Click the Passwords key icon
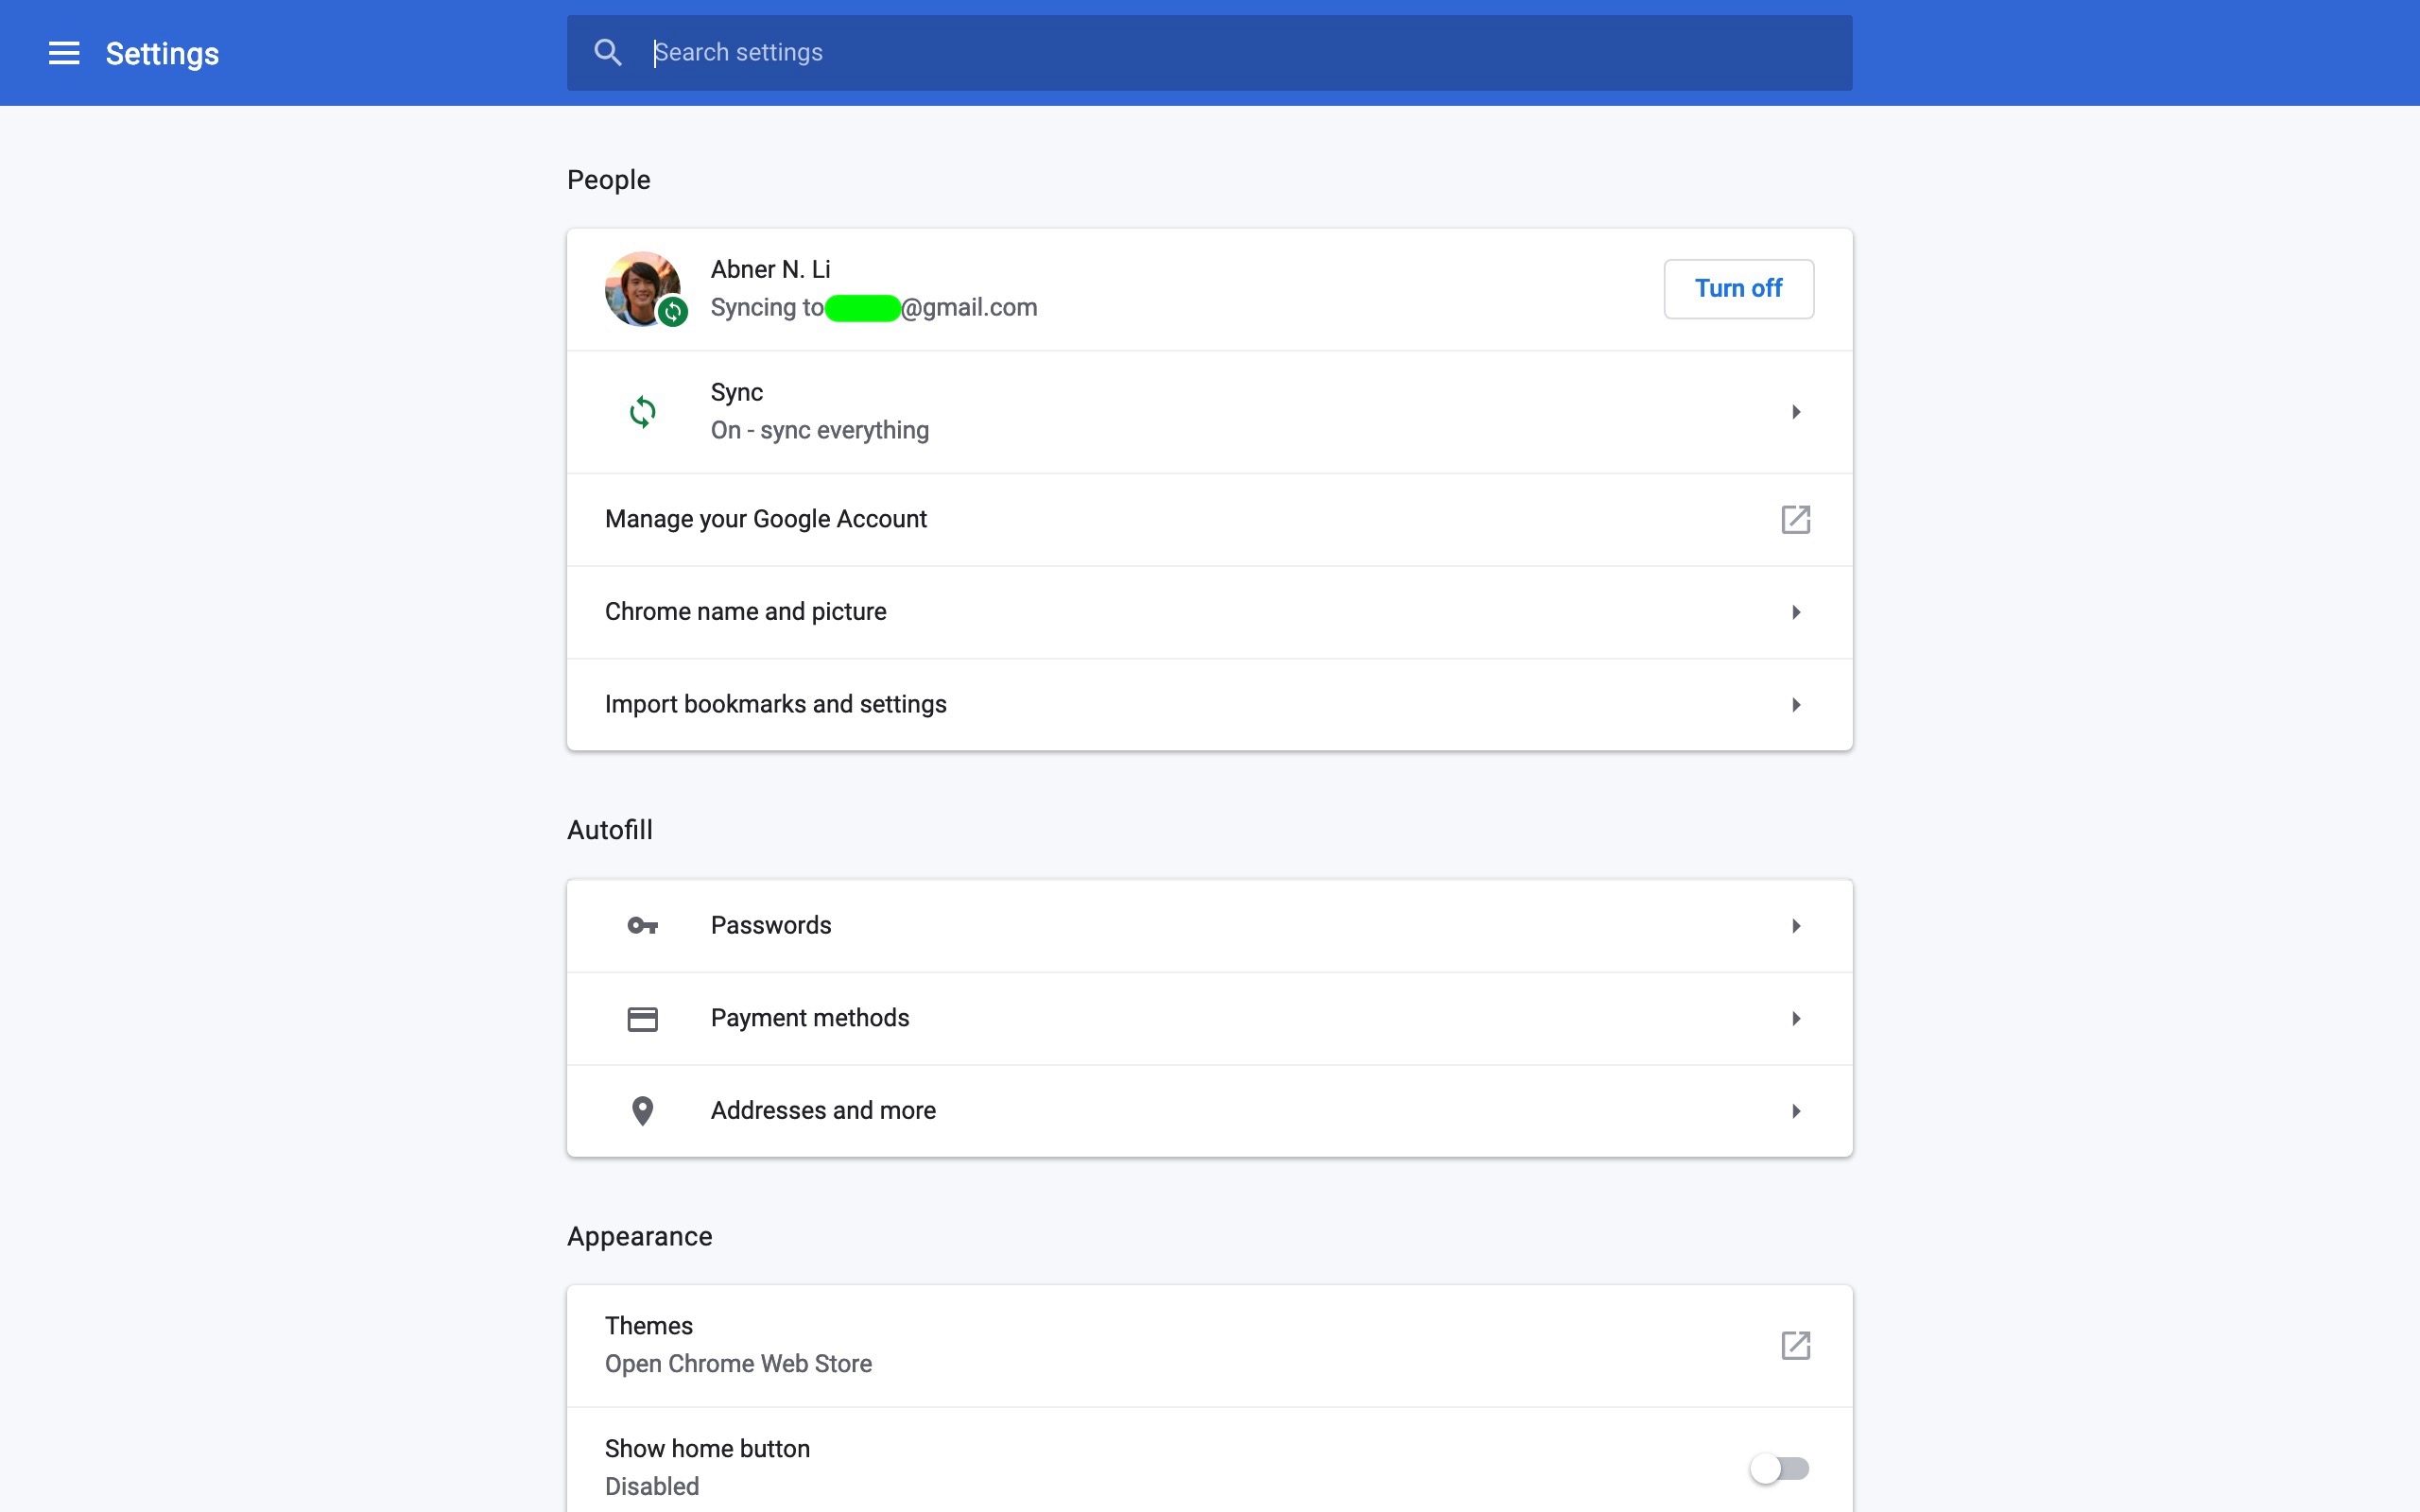Image resolution: width=2420 pixels, height=1512 pixels. point(642,926)
